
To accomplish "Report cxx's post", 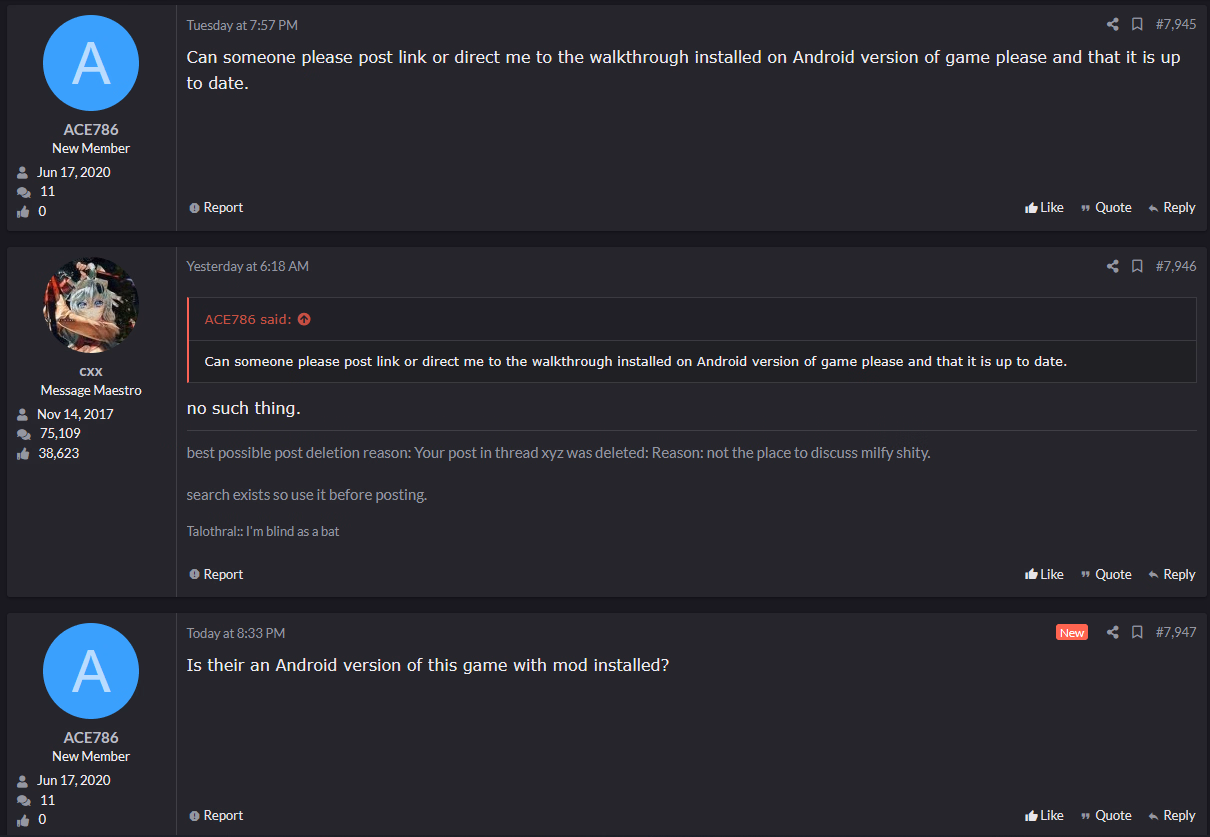I will click(x=216, y=575).
